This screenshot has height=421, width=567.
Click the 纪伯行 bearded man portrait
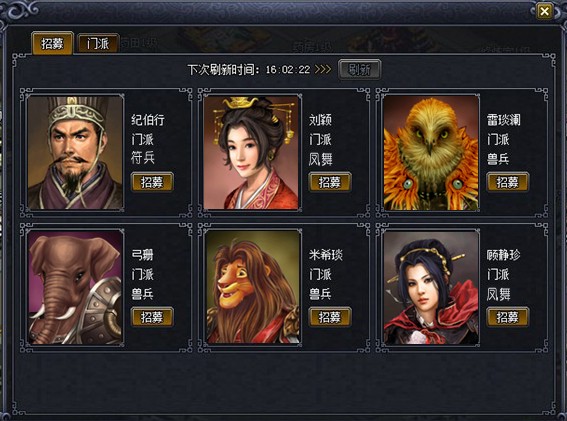pos(76,153)
